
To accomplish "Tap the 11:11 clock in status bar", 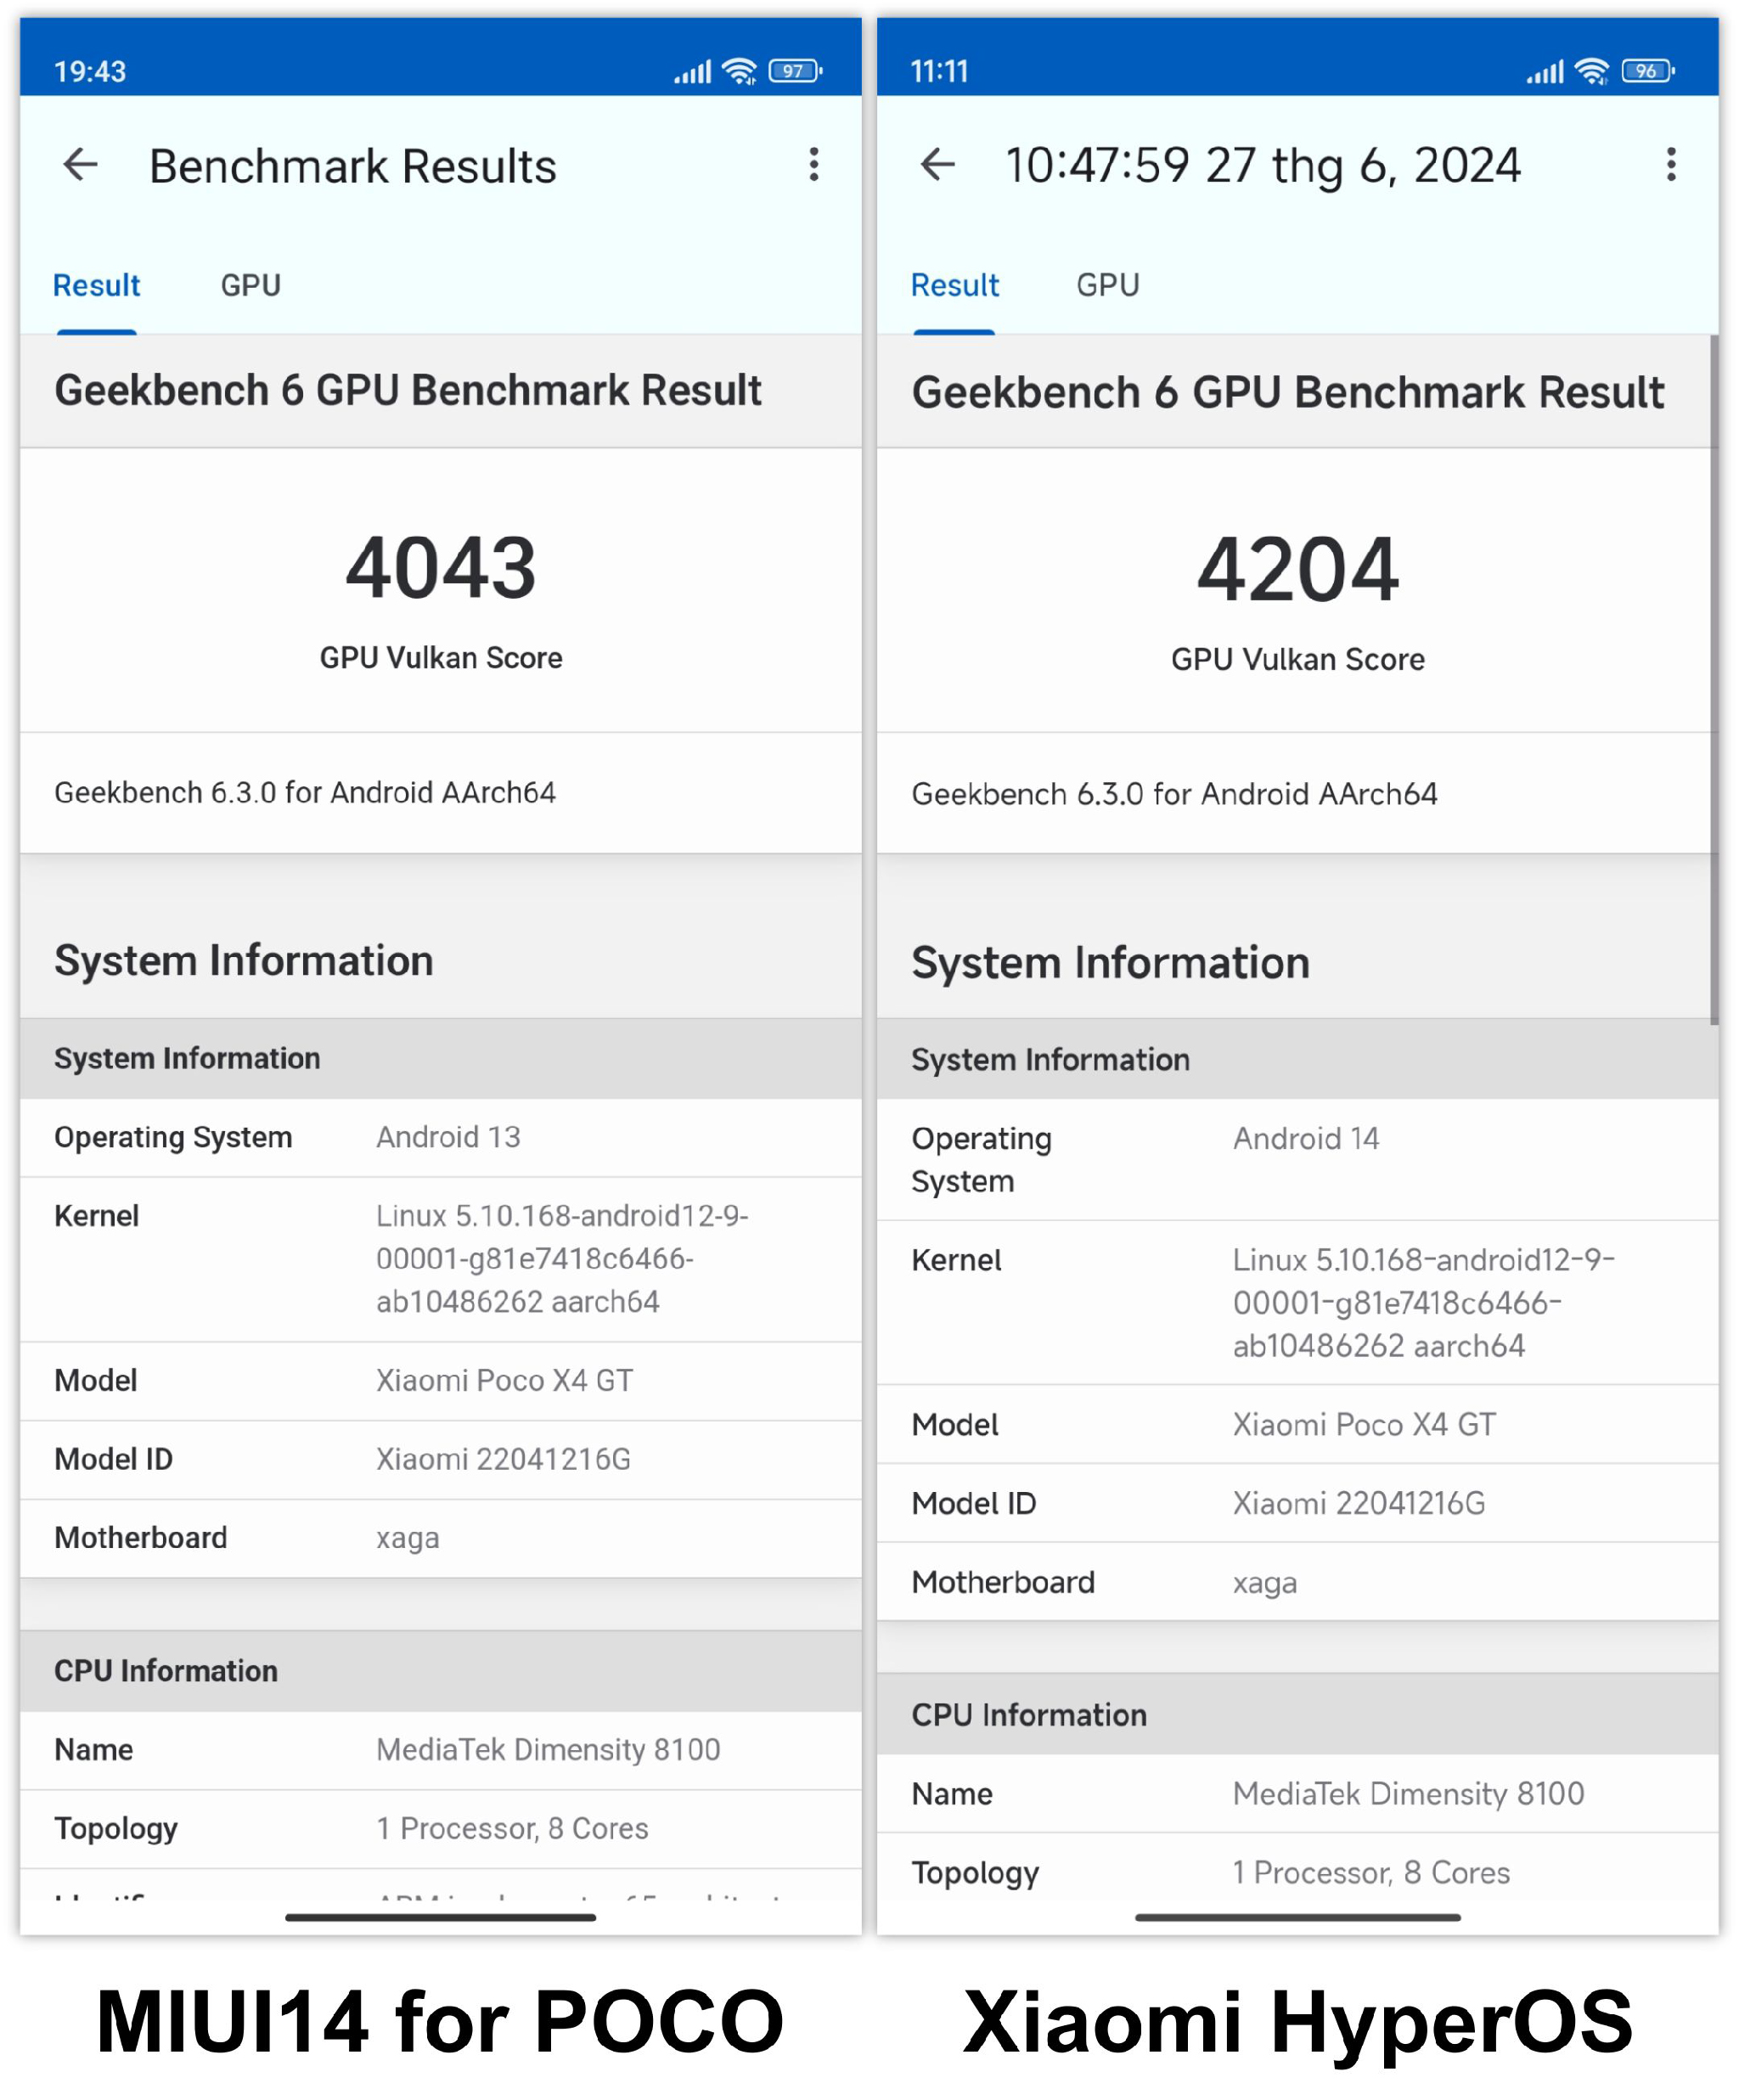I will pos(940,72).
